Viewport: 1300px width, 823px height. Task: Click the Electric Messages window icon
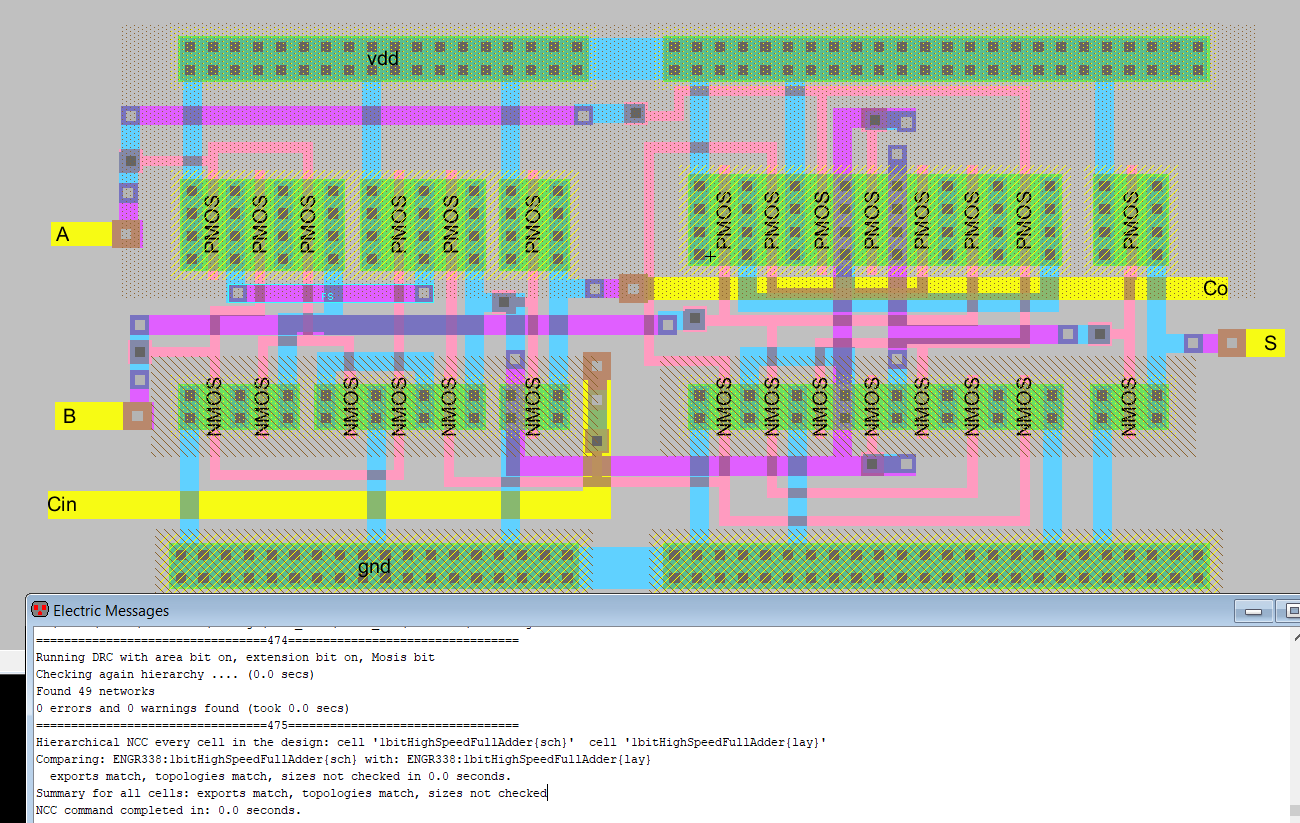click(x=40, y=610)
